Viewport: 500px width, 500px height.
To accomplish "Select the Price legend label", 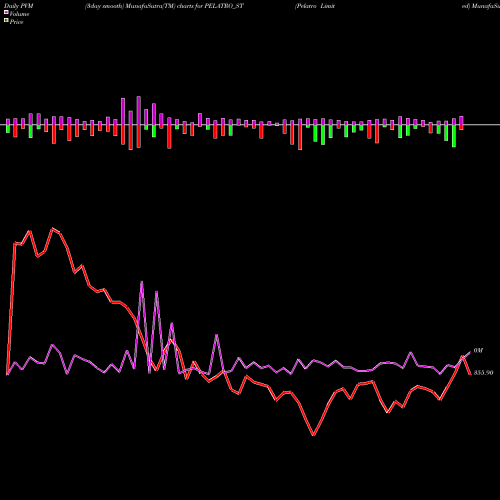I will pyautogui.click(x=17, y=22).
